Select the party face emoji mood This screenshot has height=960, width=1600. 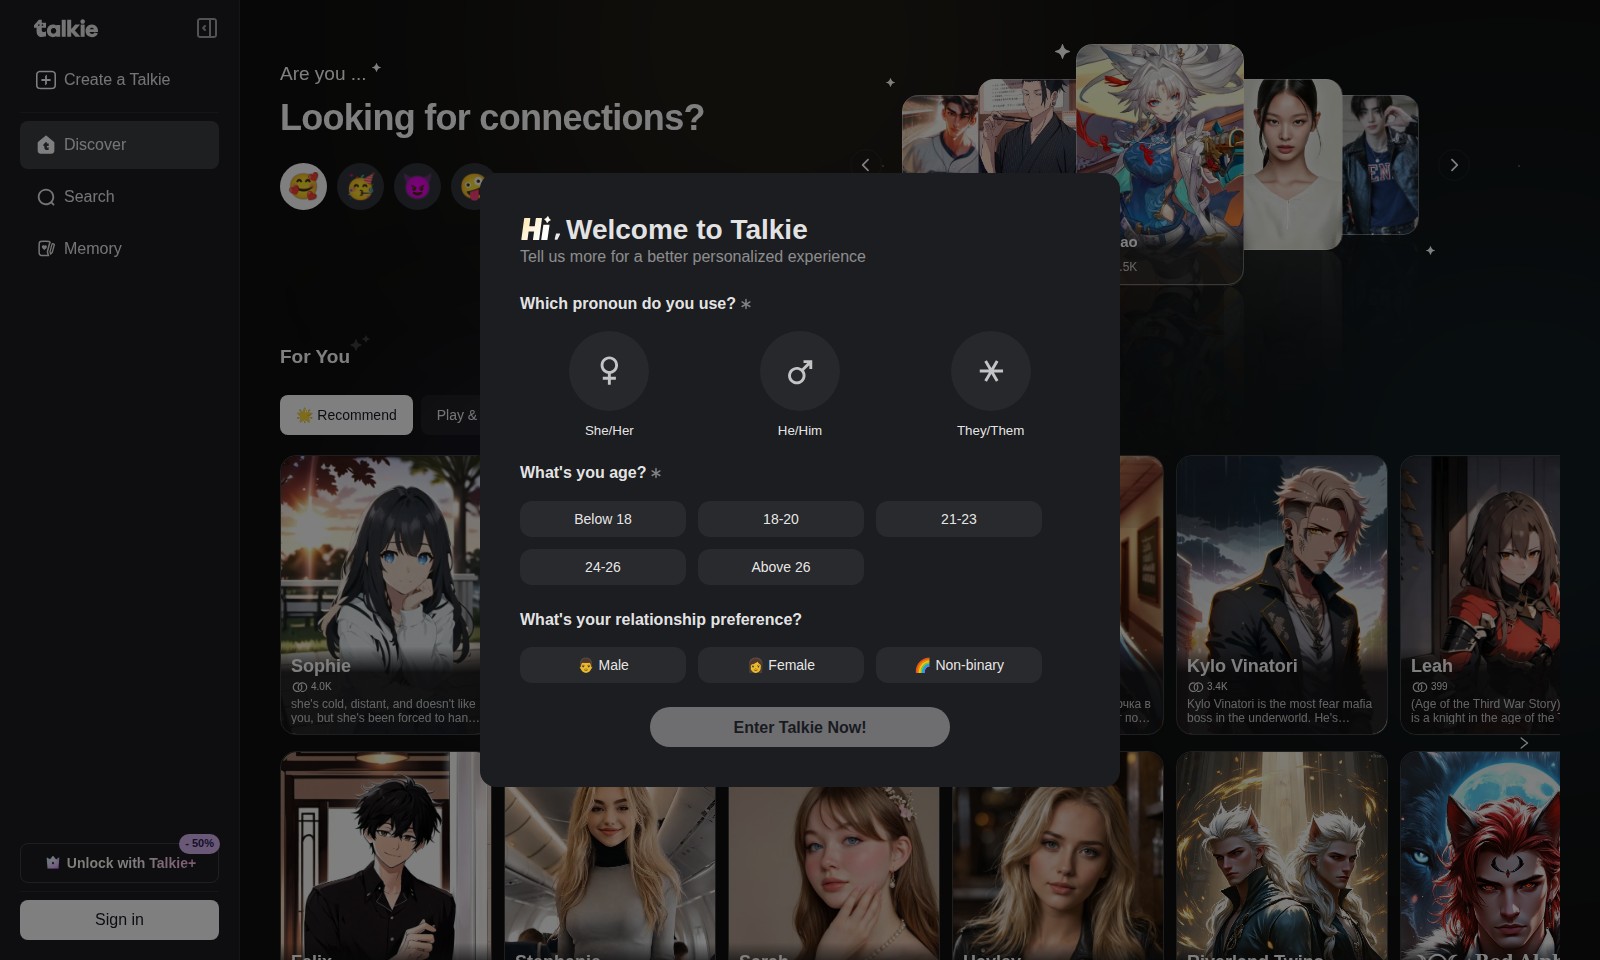tap(360, 186)
